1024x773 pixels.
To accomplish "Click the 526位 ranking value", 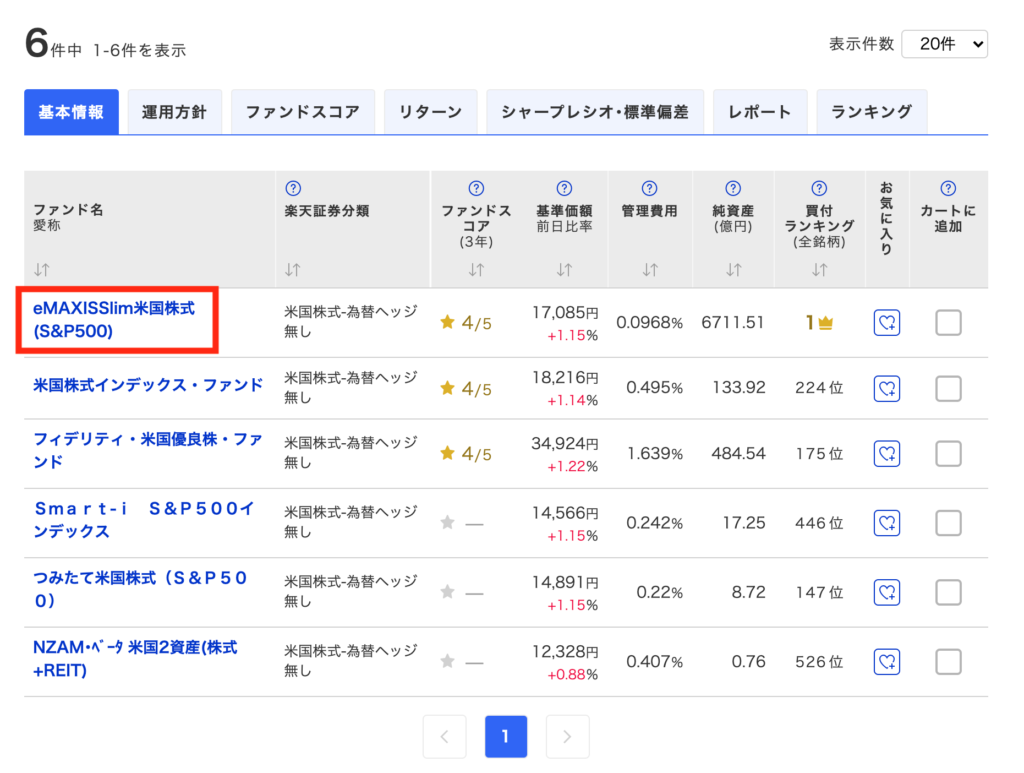I will (x=819, y=662).
